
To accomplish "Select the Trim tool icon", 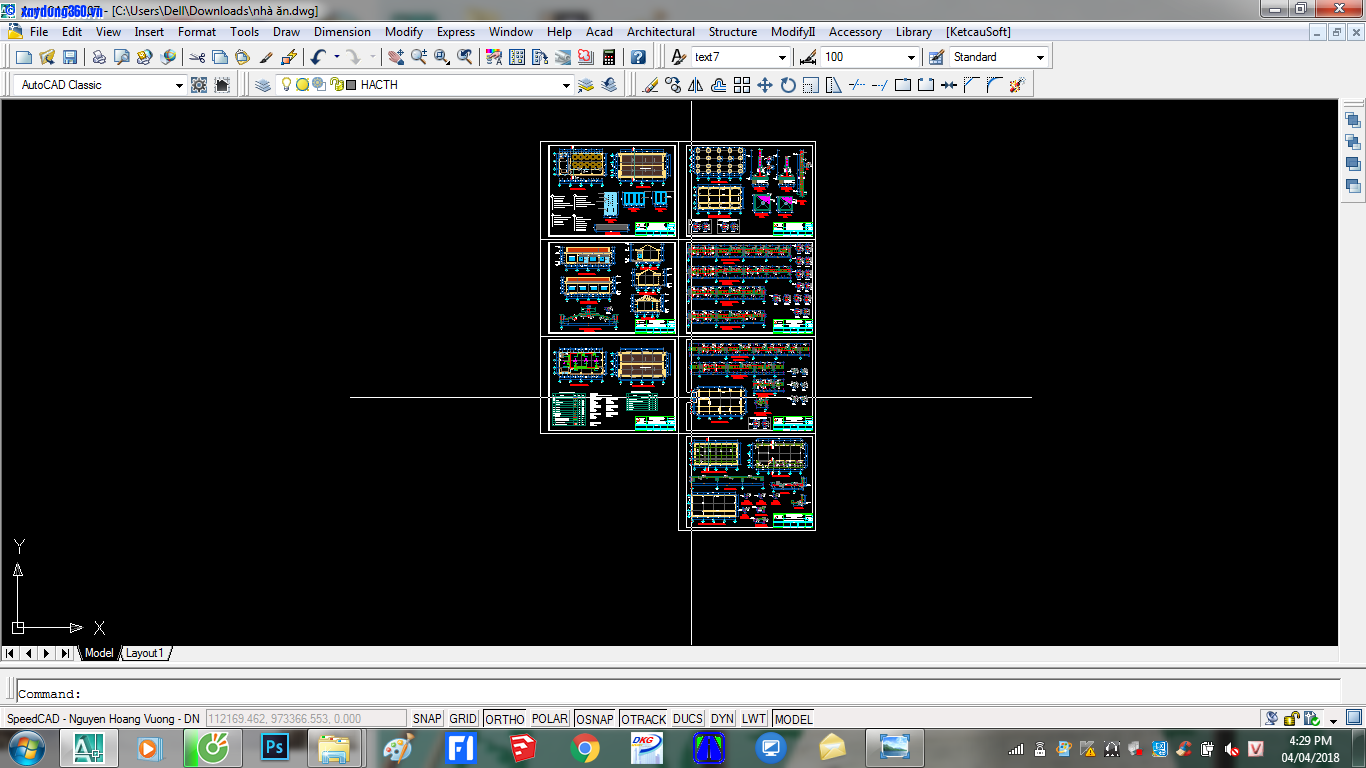I will click(x=857, y=85).
